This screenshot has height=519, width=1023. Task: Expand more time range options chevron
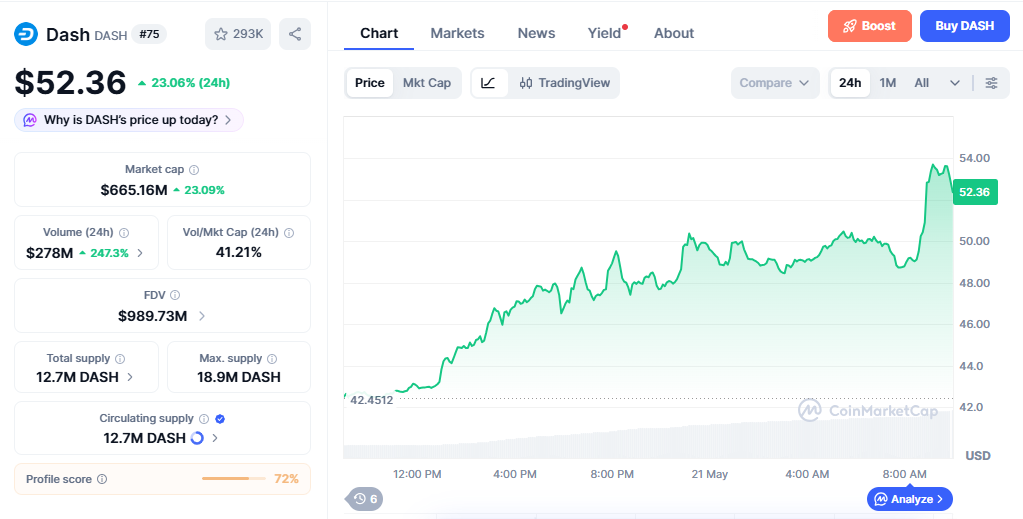[x=954, y=83]
